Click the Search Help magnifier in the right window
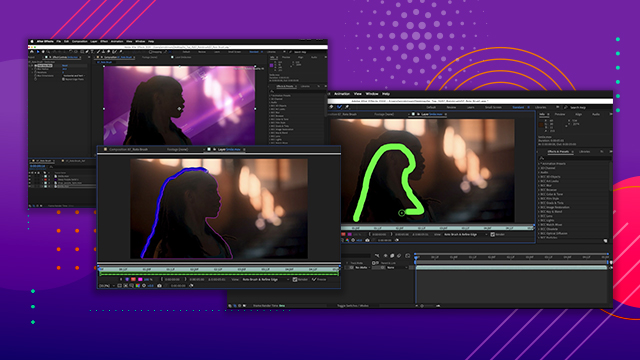 (x=566, y=107)
